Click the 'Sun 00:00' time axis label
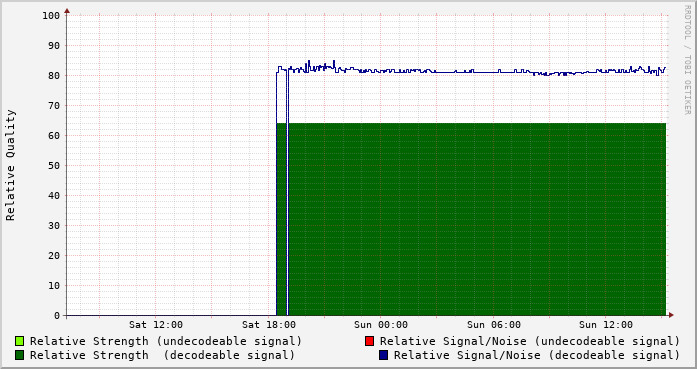Screen dimensions: 697x369 pos(381,325)
